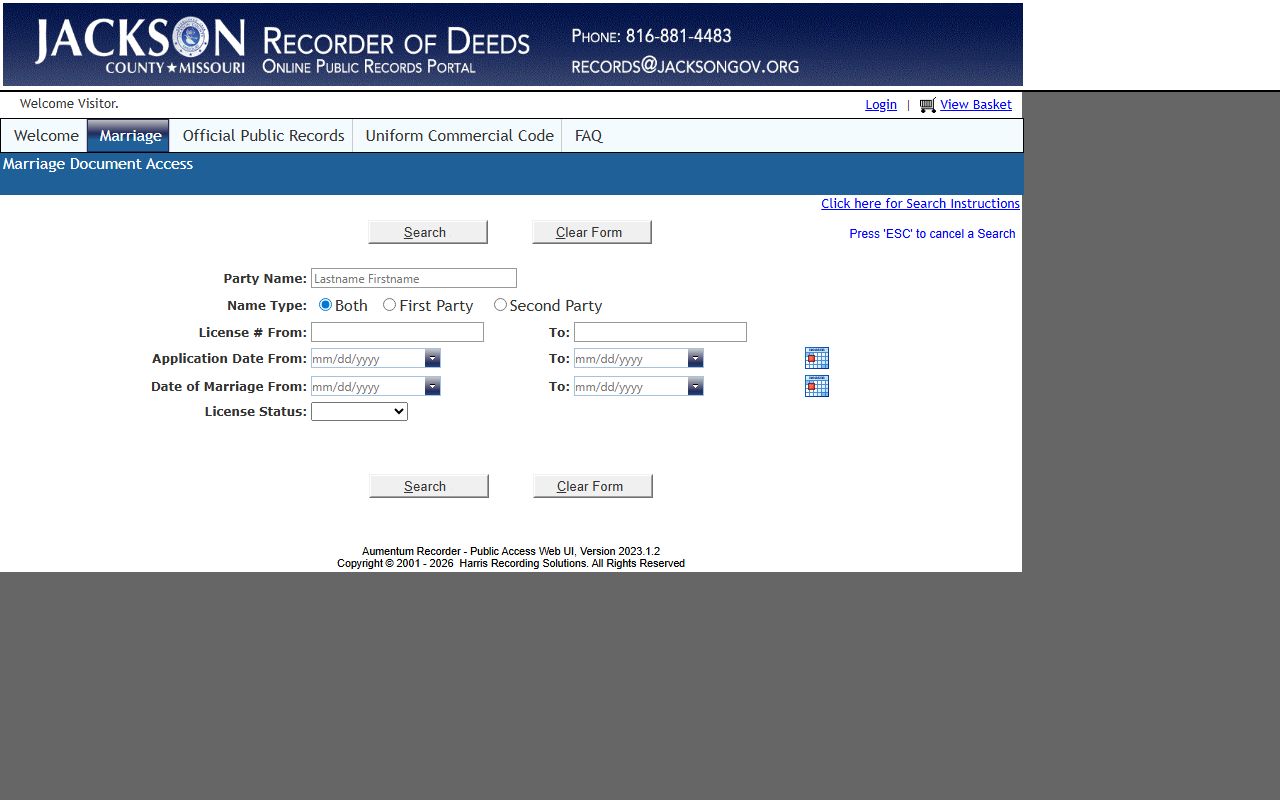Open the Application Date calendar icon
Screen dimensions: 1280x800
coord(817,358)
